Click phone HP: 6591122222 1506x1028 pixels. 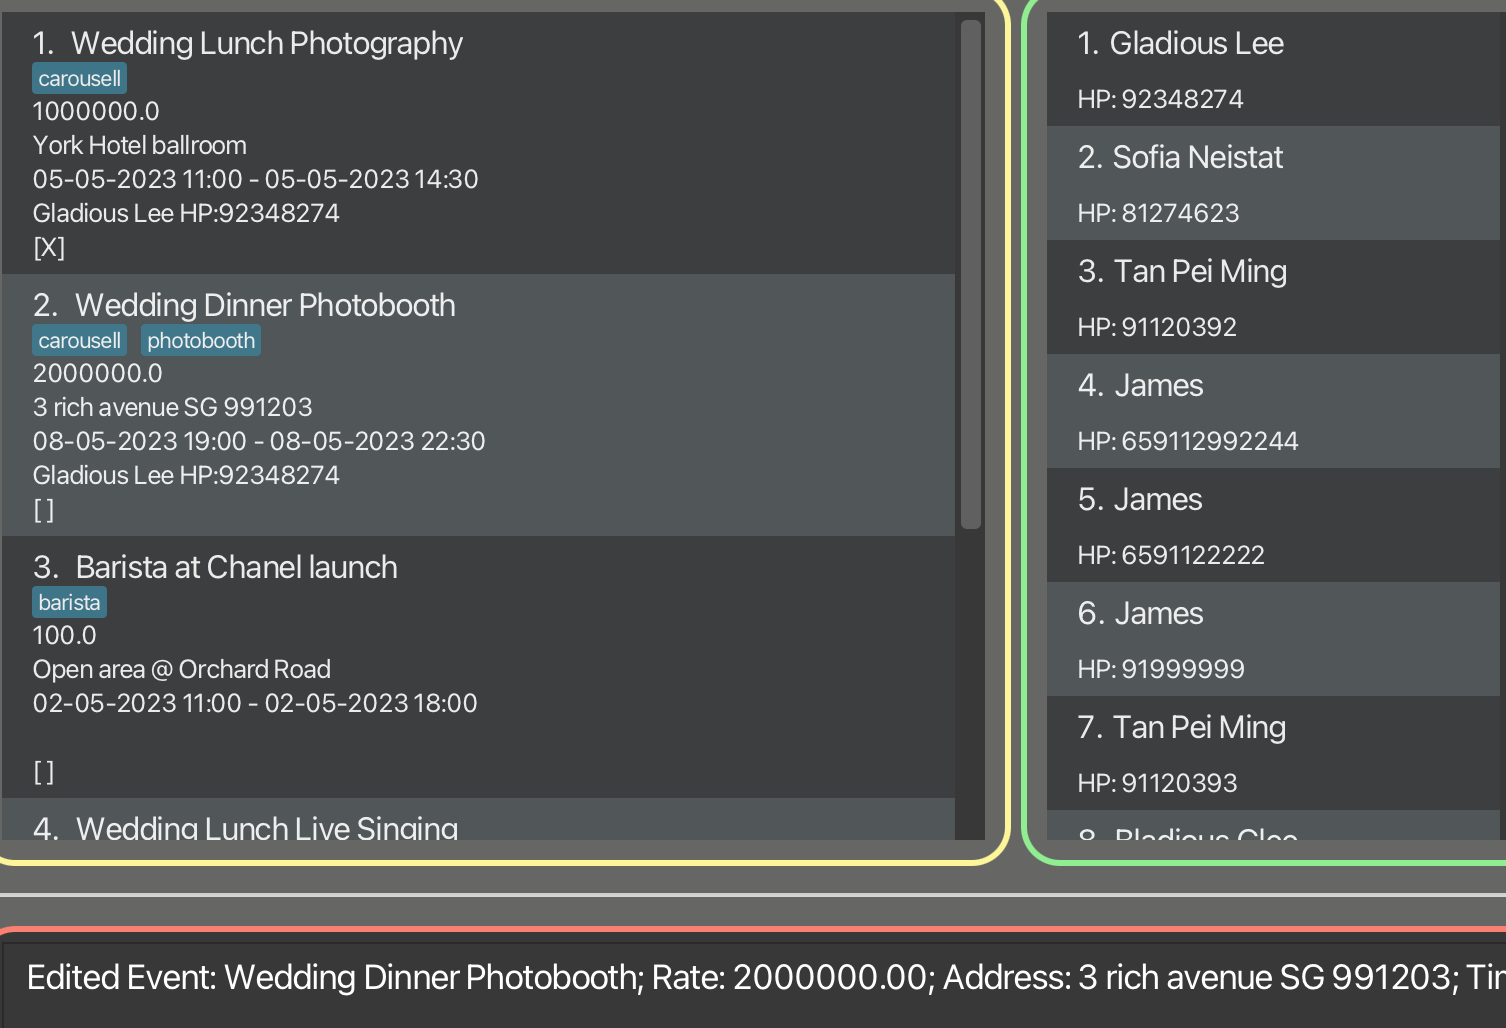click(1171, 555)
